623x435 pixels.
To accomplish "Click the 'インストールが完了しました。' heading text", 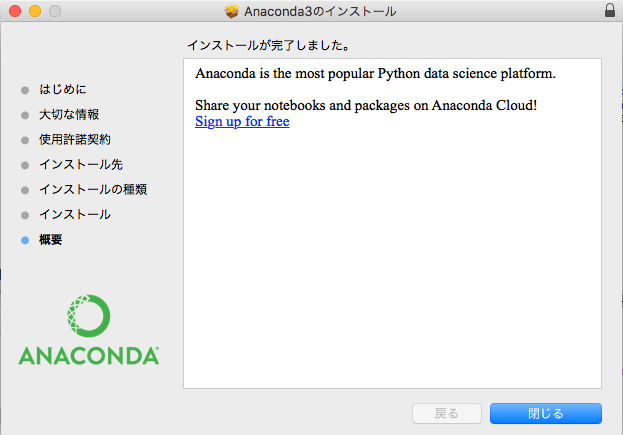I will 267,46.
